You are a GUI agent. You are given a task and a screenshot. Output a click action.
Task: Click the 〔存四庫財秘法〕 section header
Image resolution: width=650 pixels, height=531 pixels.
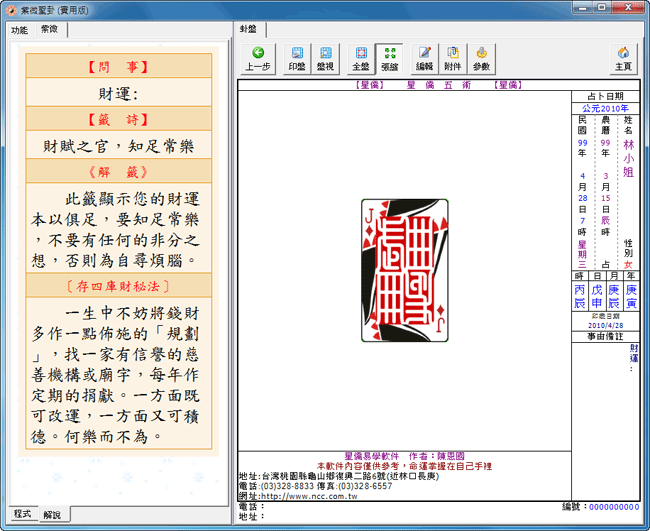tap(119, 286)
